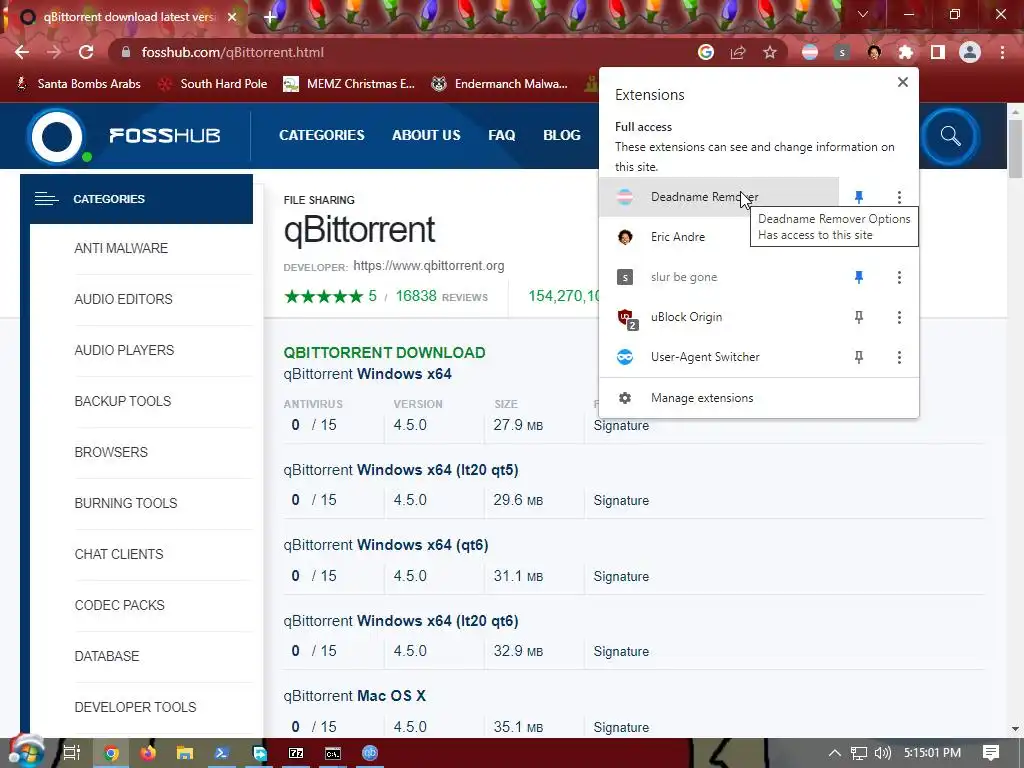1024x768 pixels.
Task: Bookmark this page with star icon
Action: coord(770,52)
